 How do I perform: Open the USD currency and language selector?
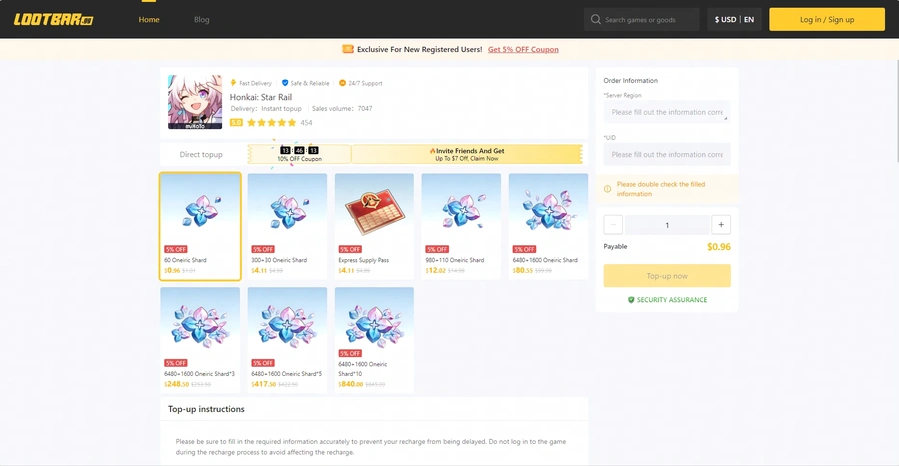click(x=734, y=19)
